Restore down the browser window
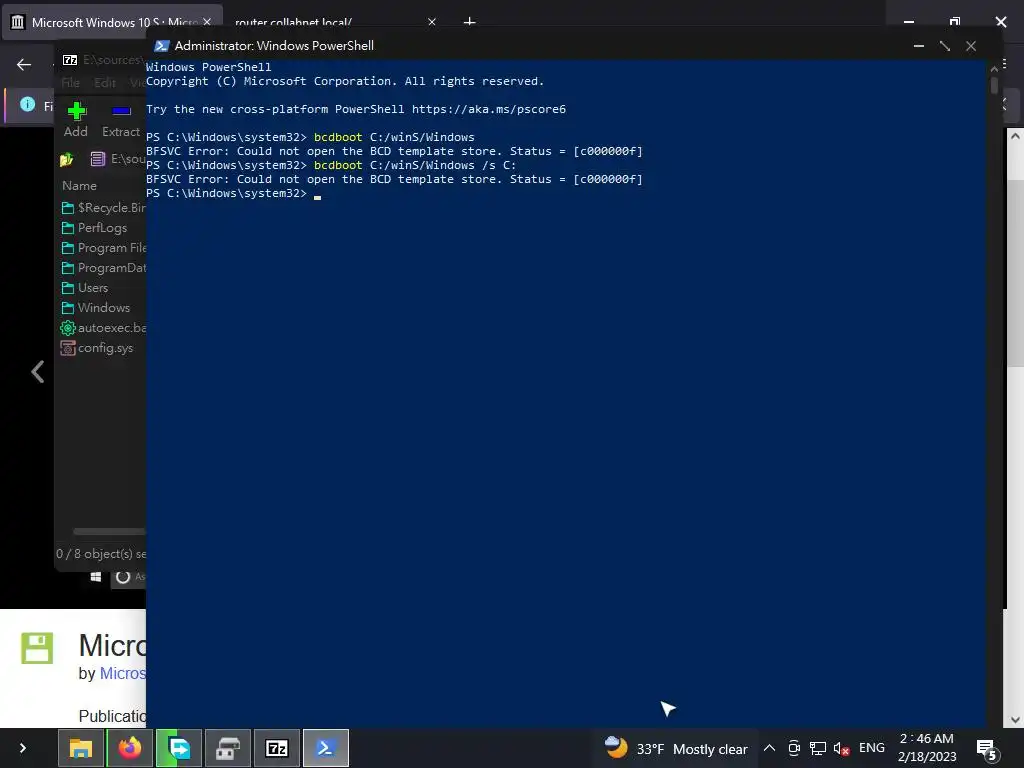Screen dimensions: 1024x768 click(x=955, y=22)
